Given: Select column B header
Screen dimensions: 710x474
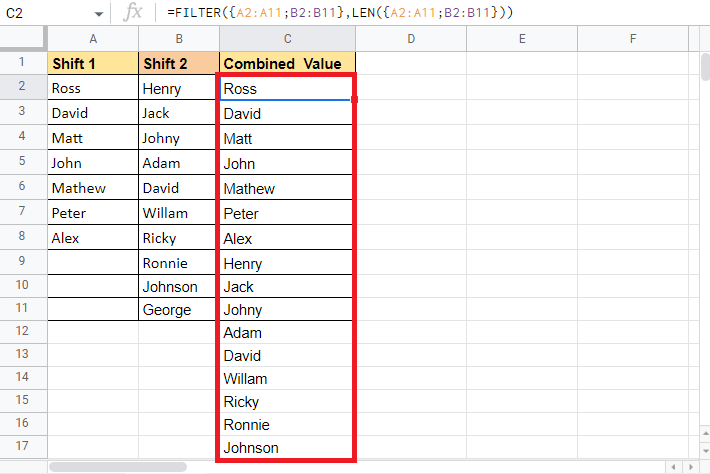Looking at the screenshot, I should (x=179, y=39).
